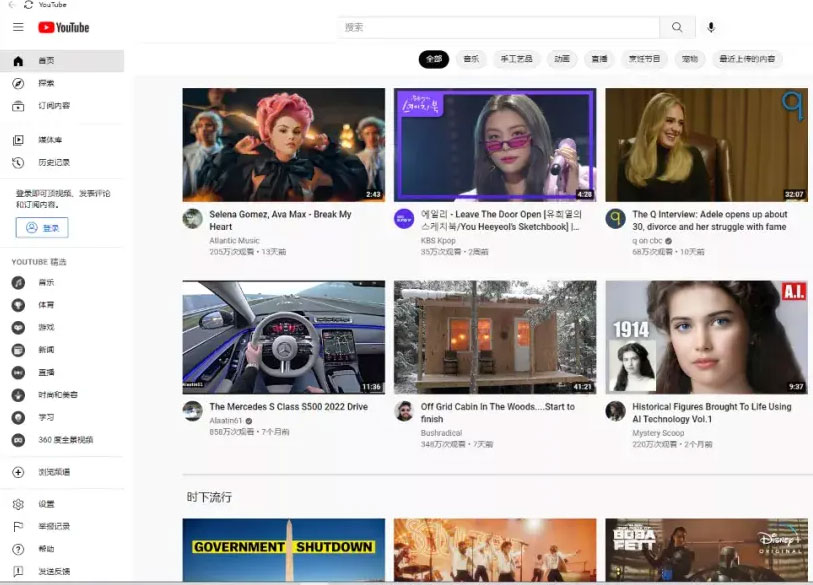Viewport: 813px width, 585px height.
Task: Select the All (全部) filter chip
Action: click(433, 59)
